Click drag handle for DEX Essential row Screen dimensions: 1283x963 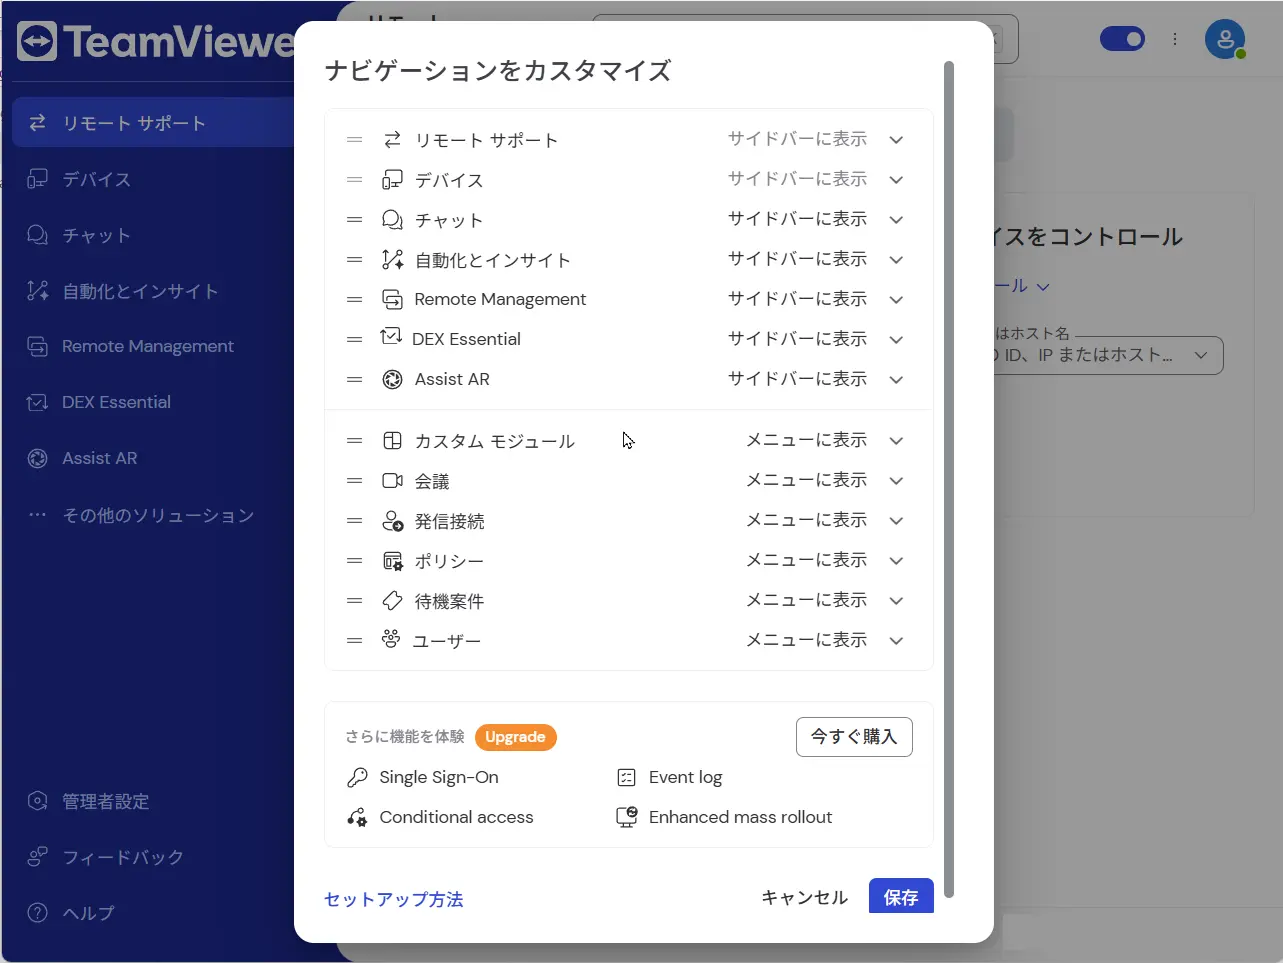354,339
